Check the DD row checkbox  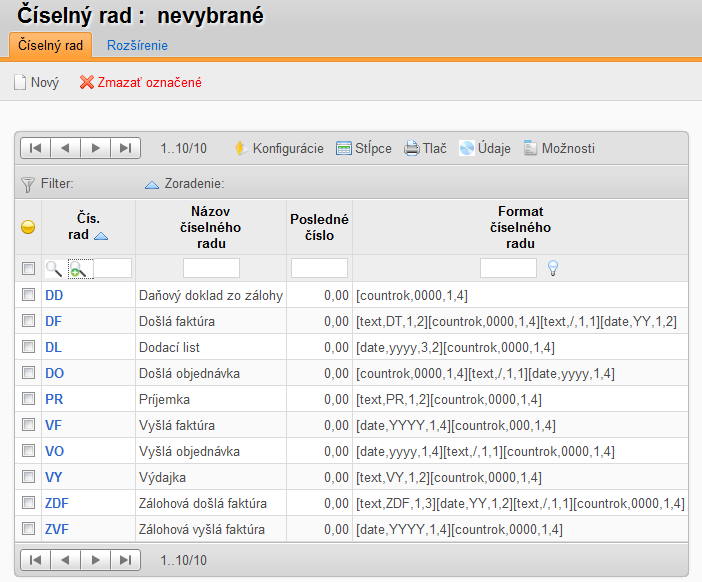28,295
